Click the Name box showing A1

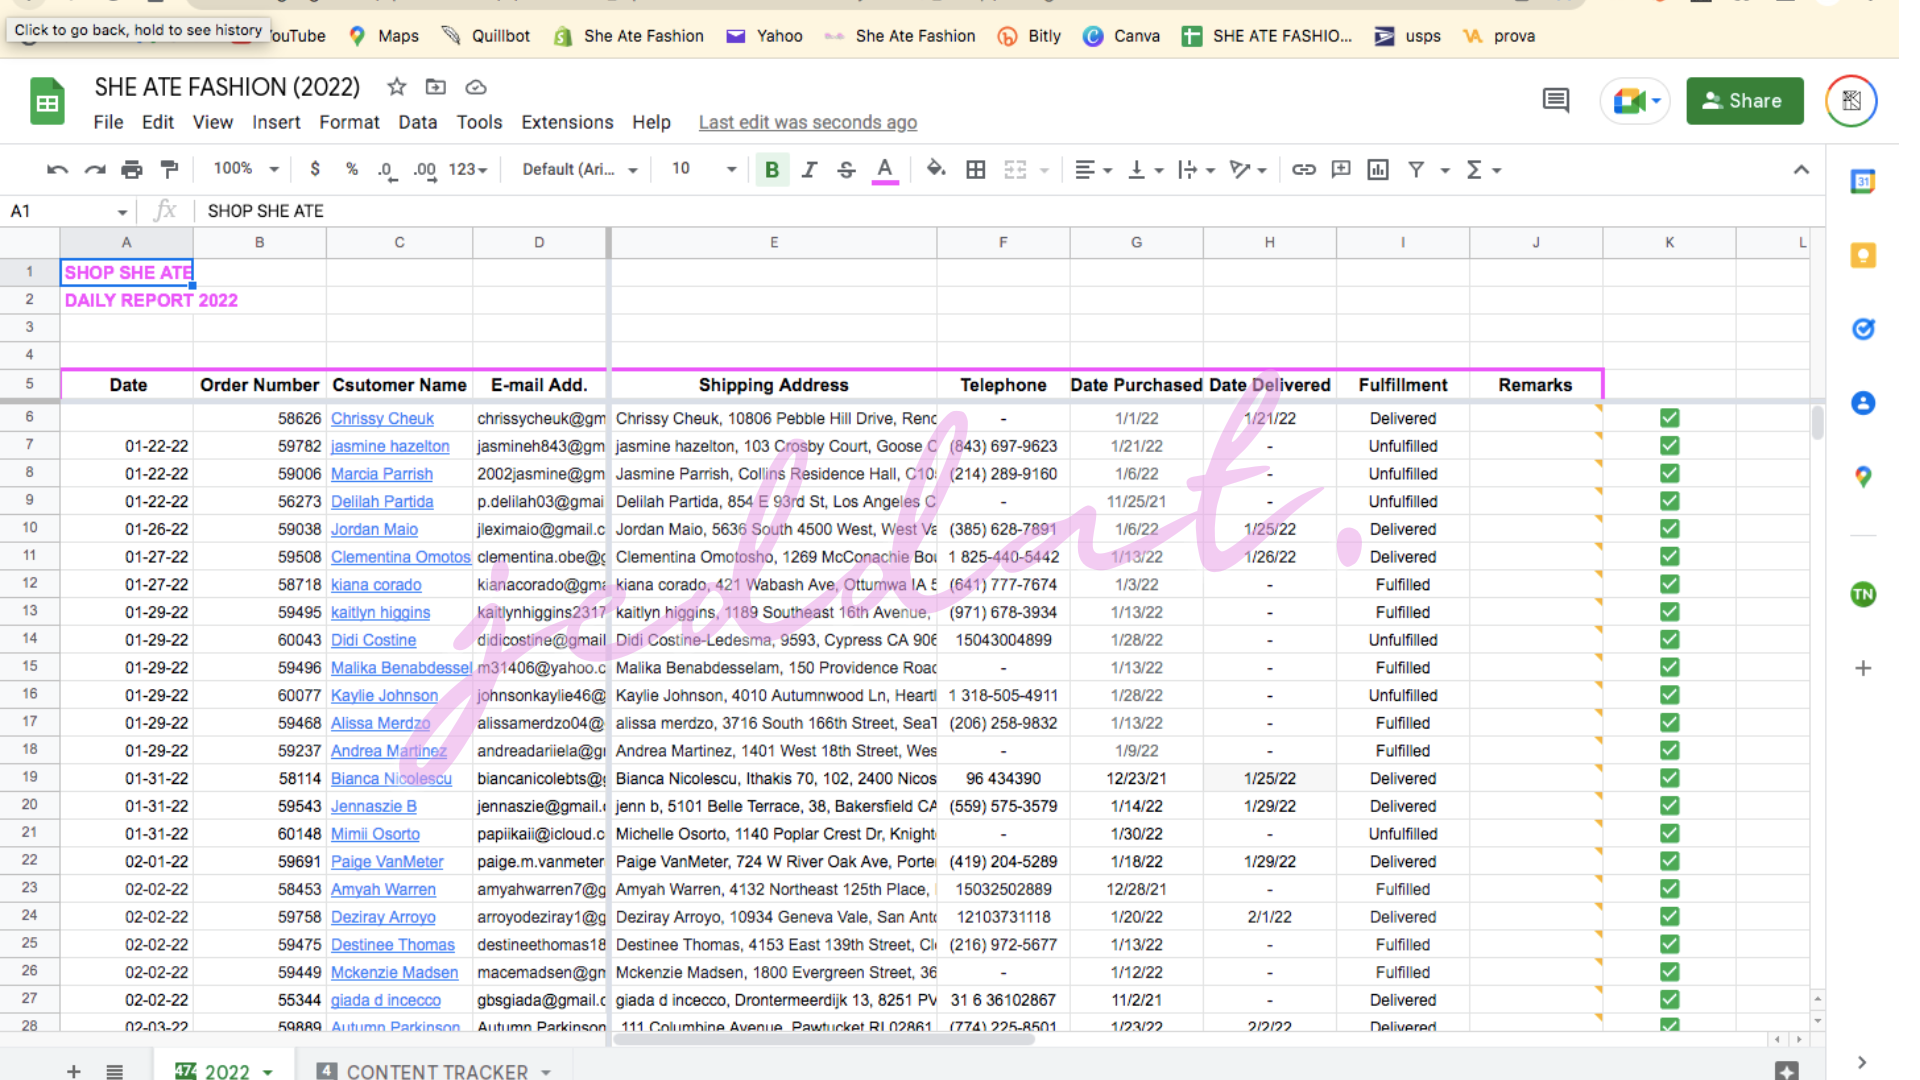click(x=66, y=211)
